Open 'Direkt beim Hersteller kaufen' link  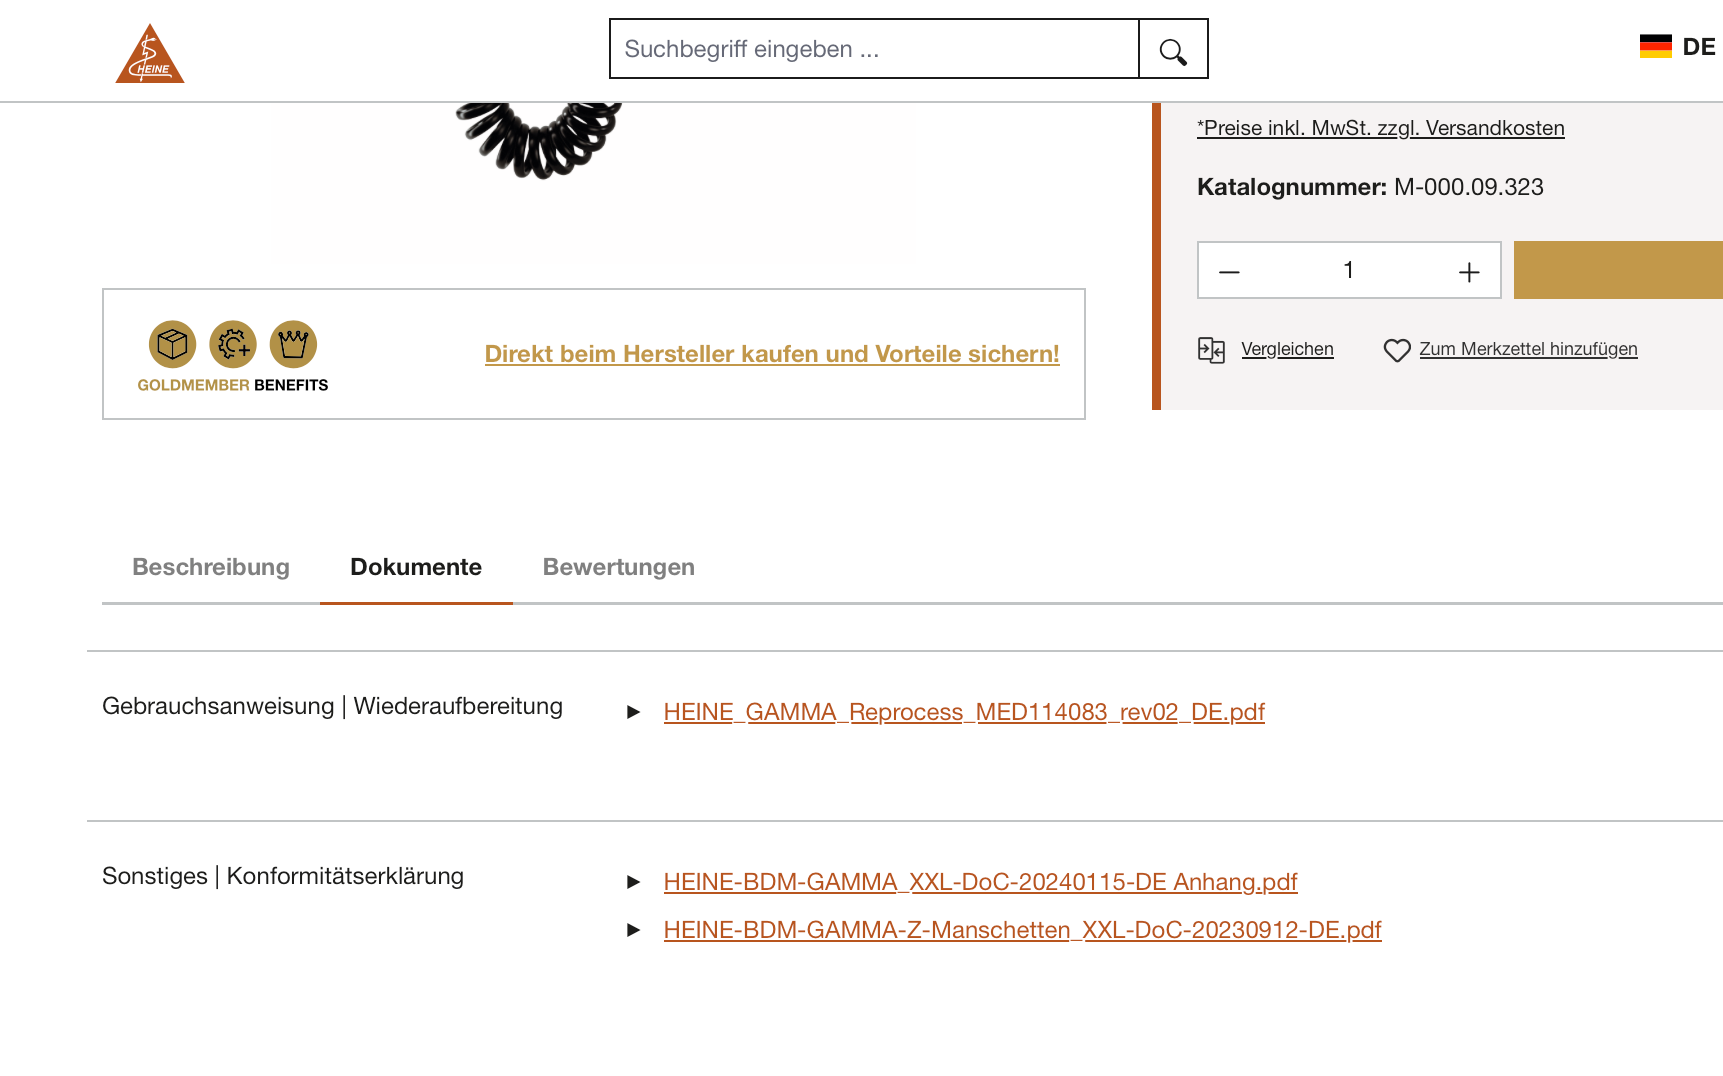pyautogui.click(x=772, y=354)
